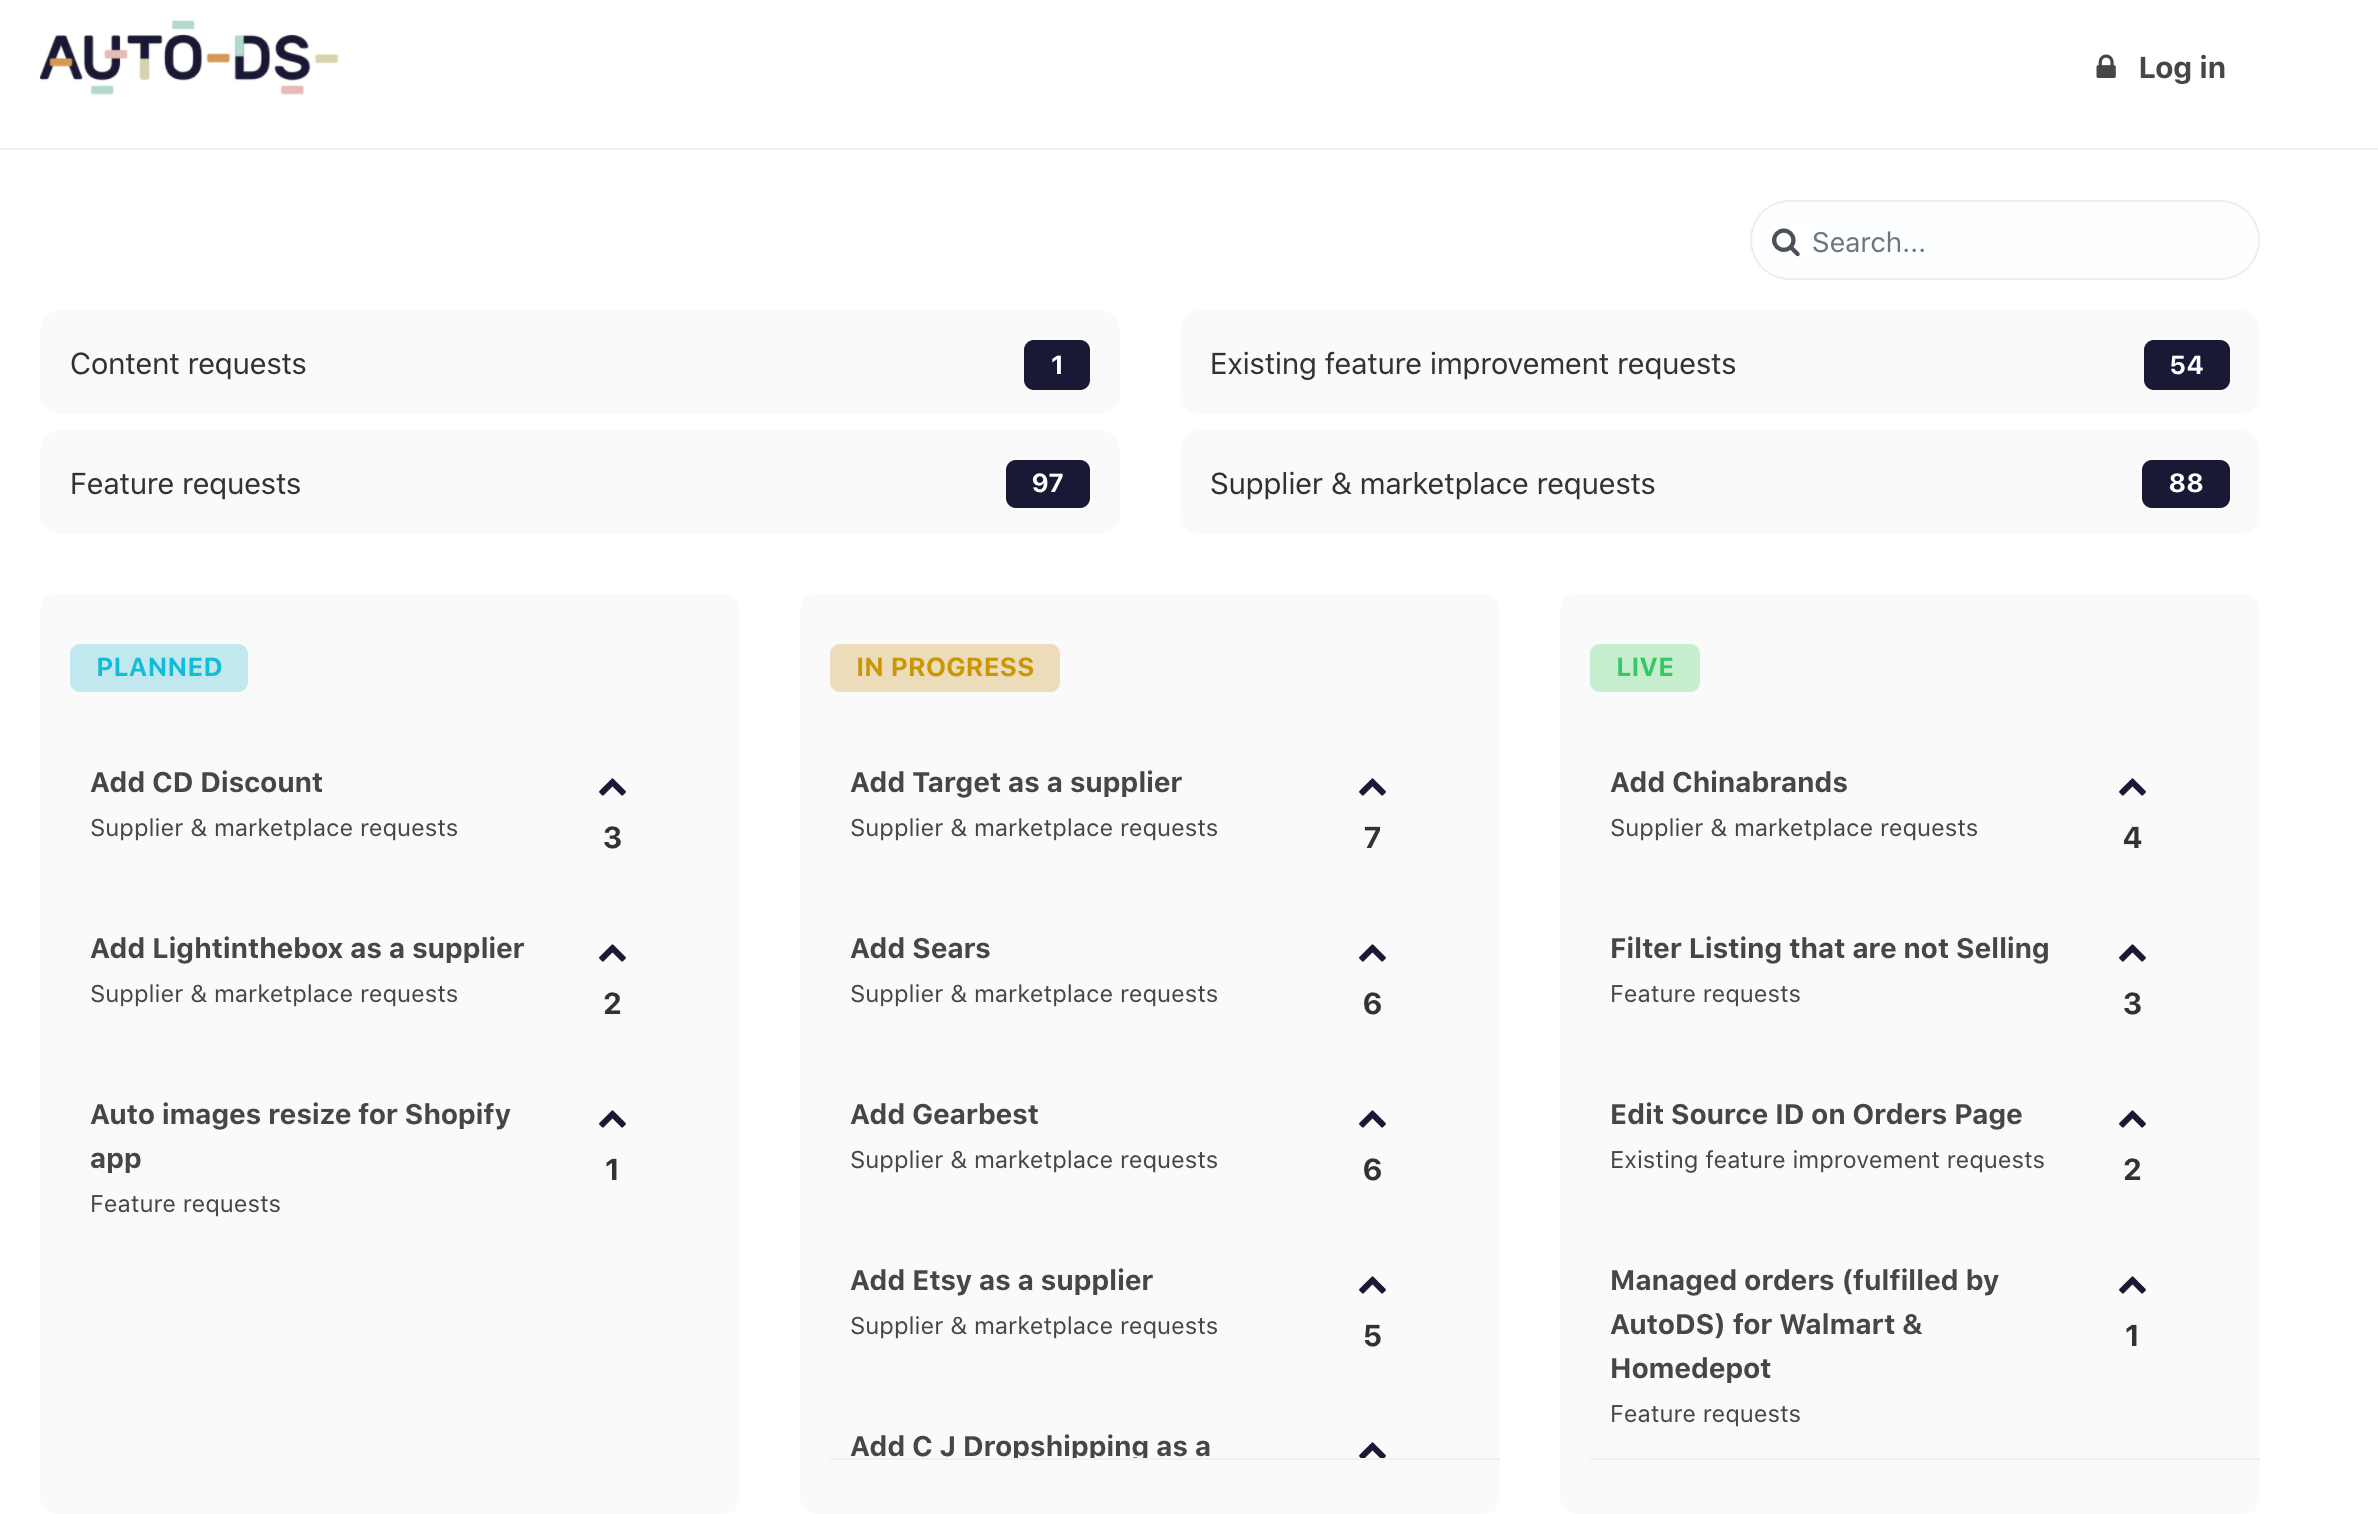The width and height of the screenshot is (2378, 1514).
Task: Click the count badge 1 for Content requests
Action: (x=1056, y=365)
